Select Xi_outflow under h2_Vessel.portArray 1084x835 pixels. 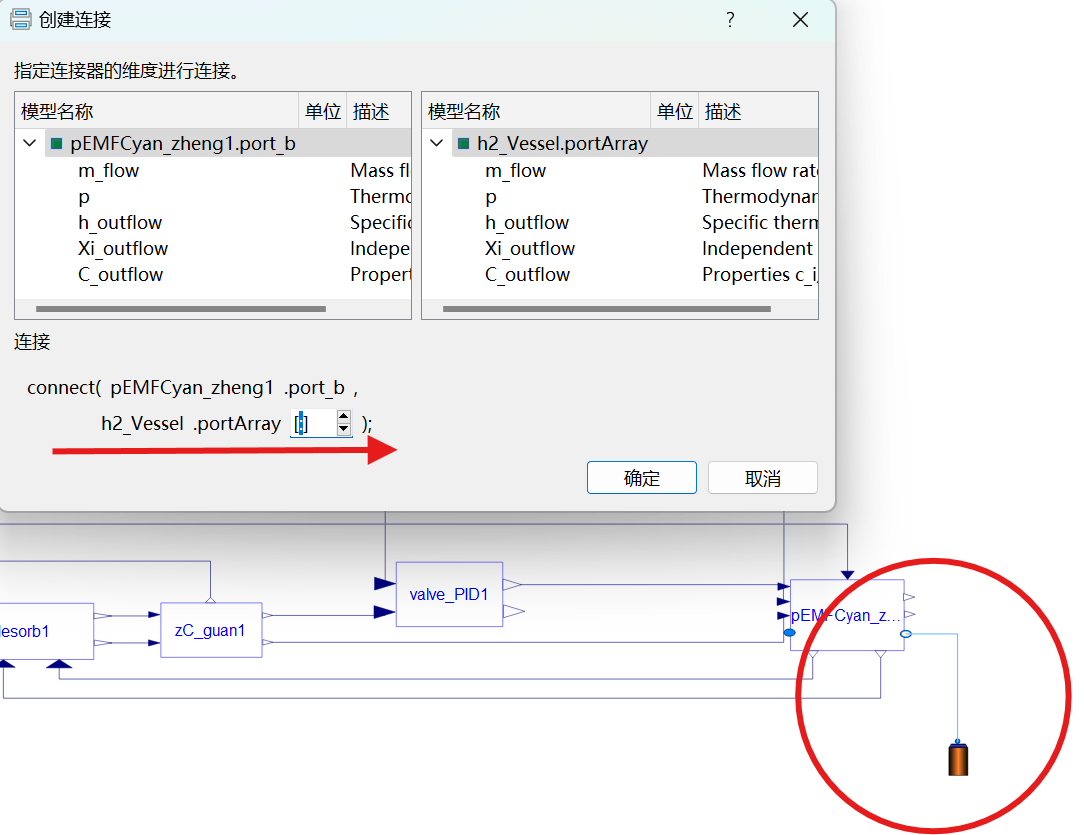(x=530, y=248)
